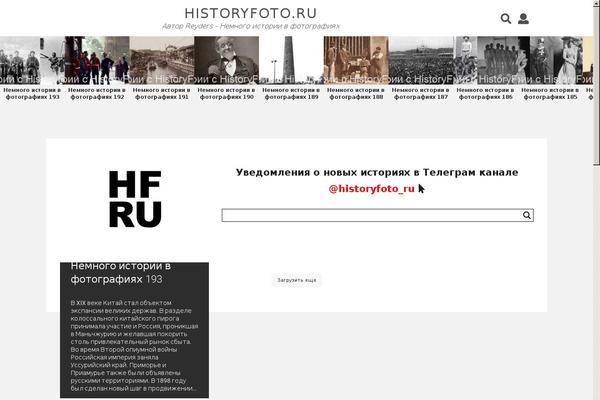600x400 pixels.
Task: Open the thumbnail for story 187
Action: (x=421, y=60)
